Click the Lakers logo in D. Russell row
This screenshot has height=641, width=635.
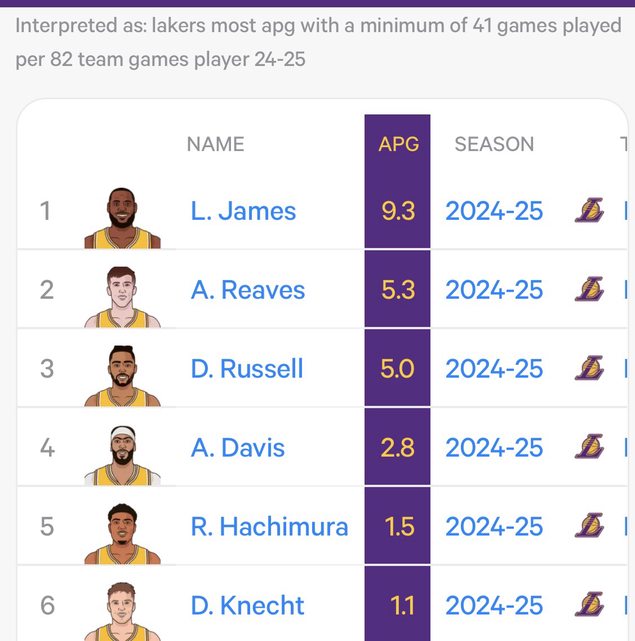(x=589, y=369)
